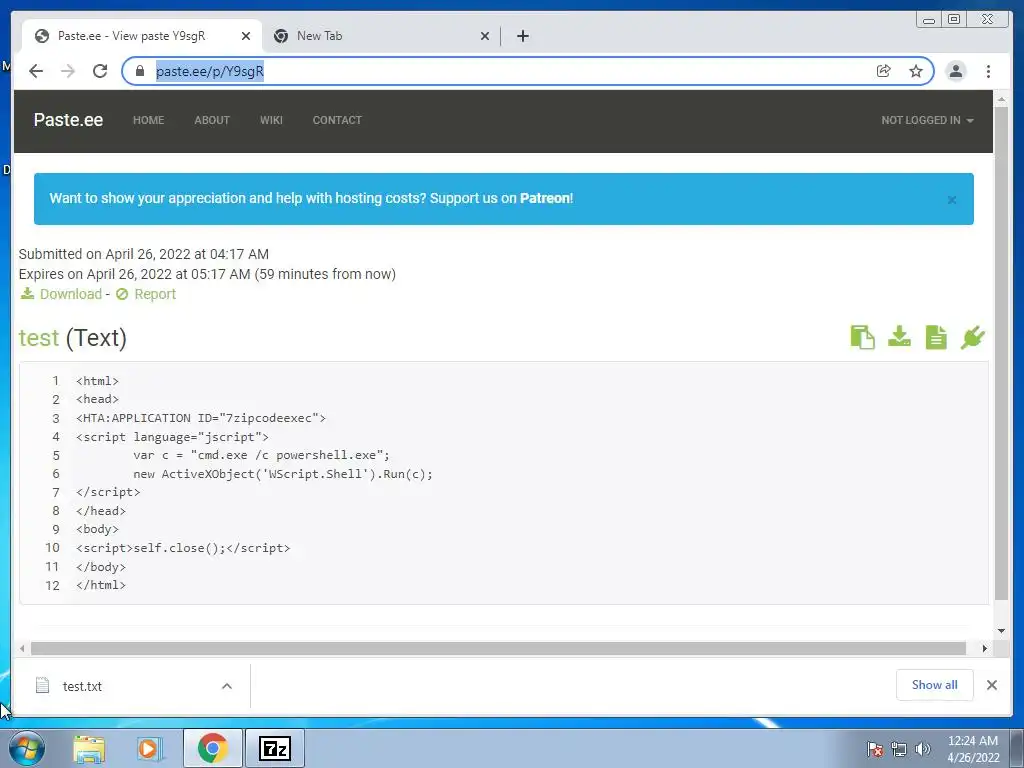Click the self.close() script line
This screenshot has width=1024, height=768.
pos(183,548)
